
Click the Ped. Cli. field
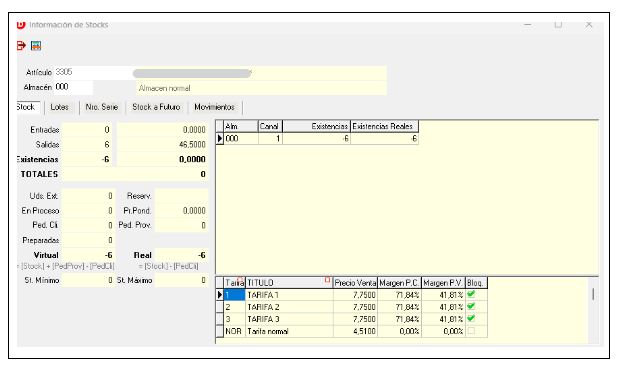[88, 225]
